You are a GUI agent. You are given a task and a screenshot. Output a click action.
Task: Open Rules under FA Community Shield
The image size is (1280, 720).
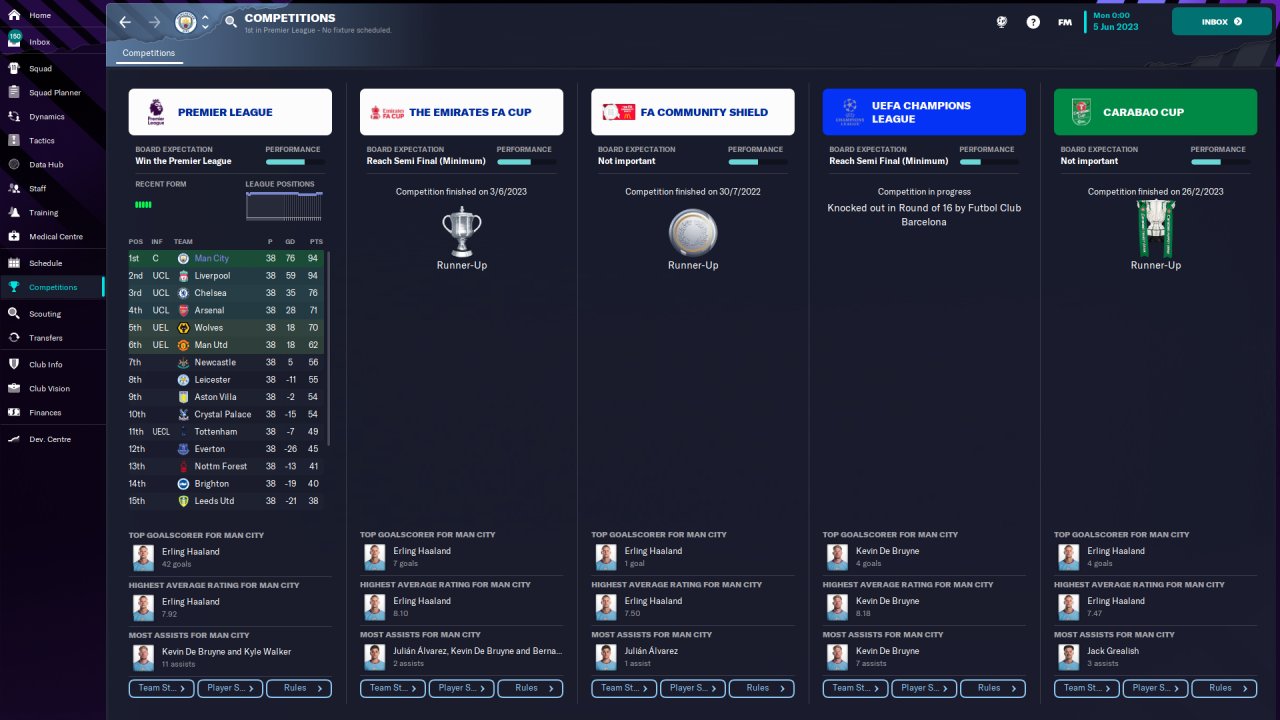pos(762,688)
